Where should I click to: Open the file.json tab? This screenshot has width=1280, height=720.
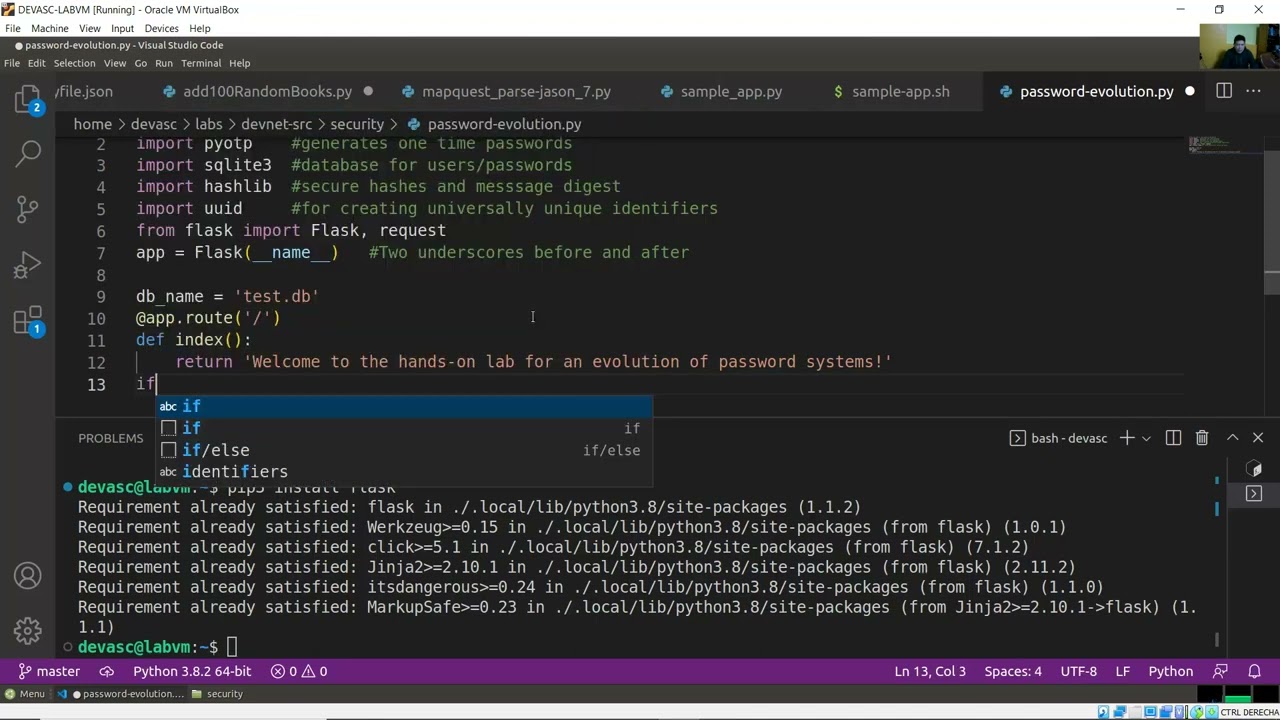click(x=85, y=91)
